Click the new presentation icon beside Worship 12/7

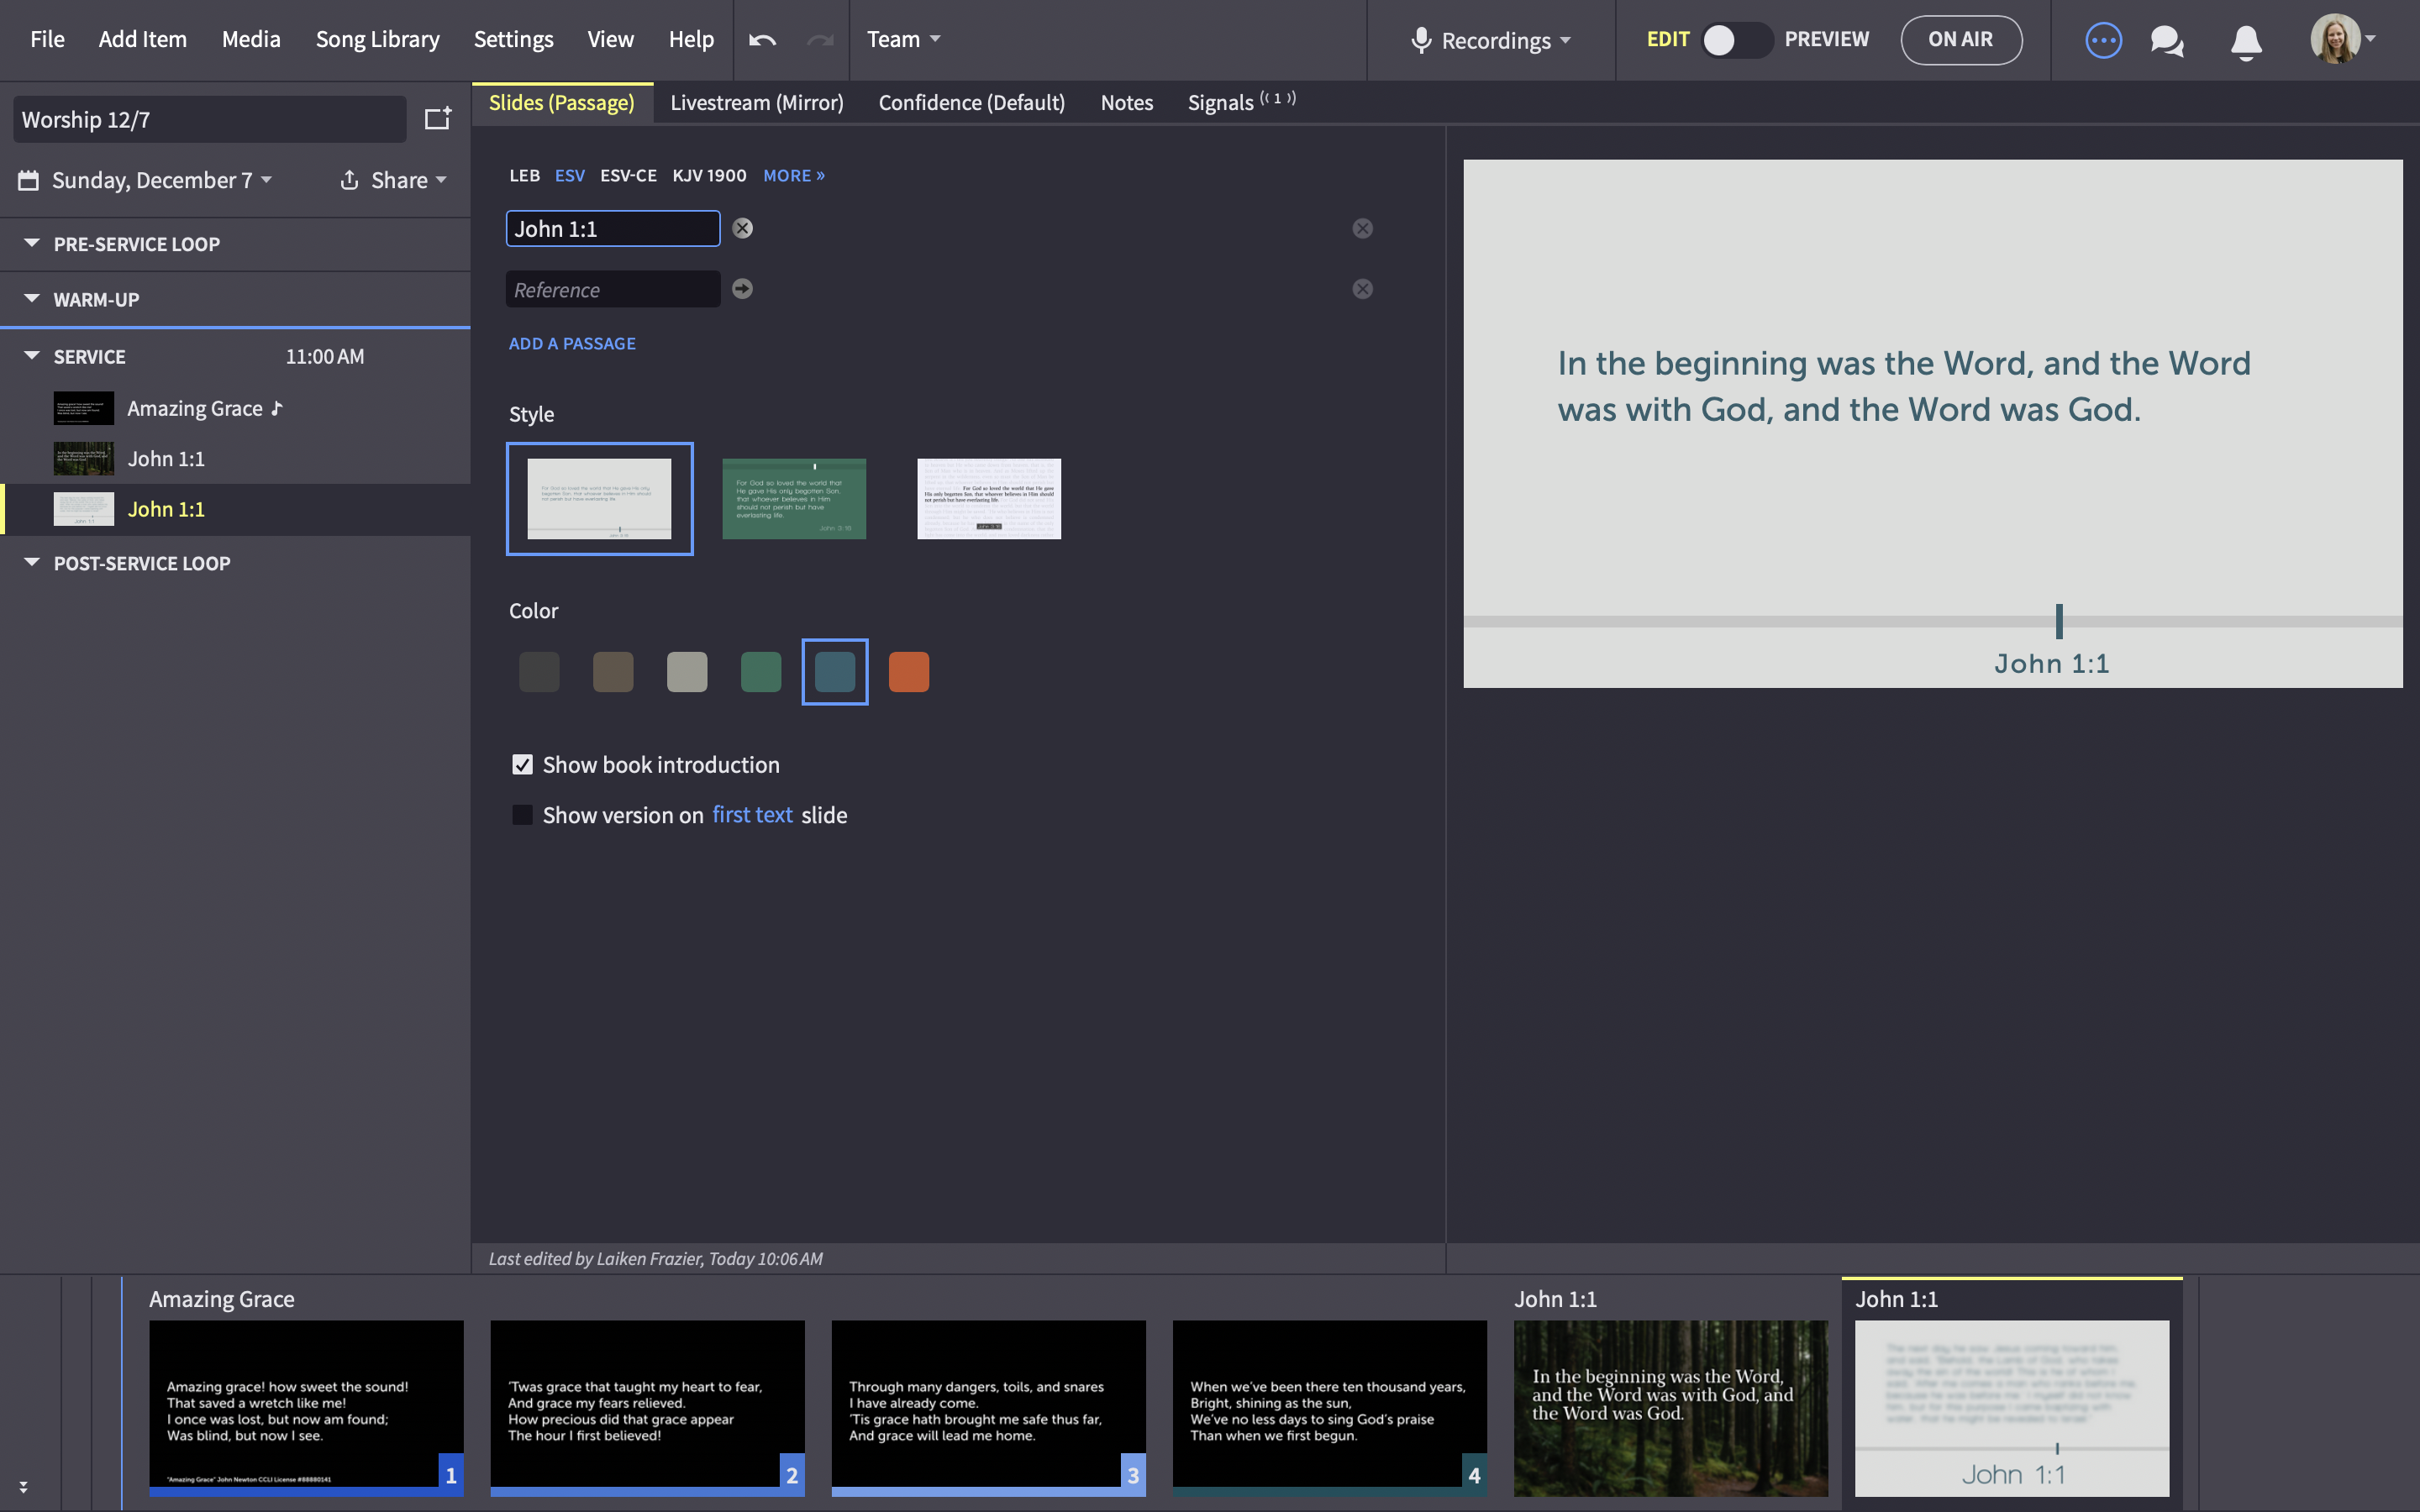coord(438,118)
